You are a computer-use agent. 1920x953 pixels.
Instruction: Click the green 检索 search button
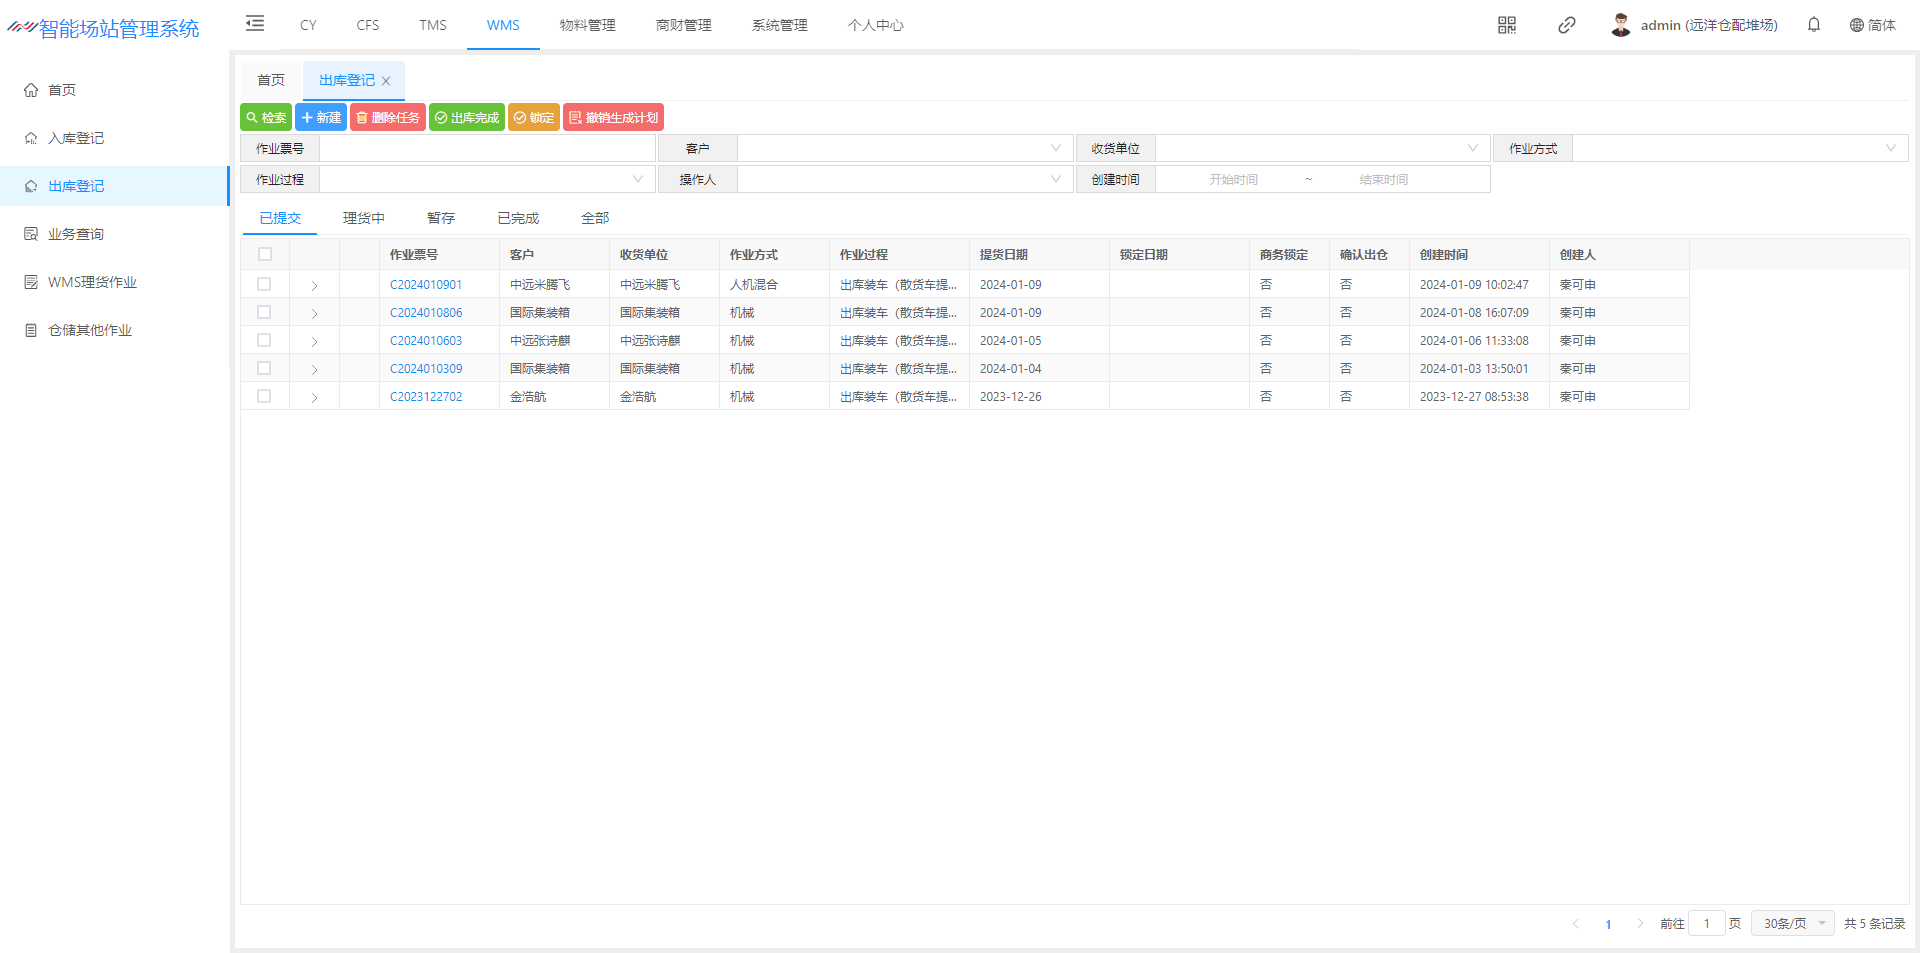tap(266, 118)
